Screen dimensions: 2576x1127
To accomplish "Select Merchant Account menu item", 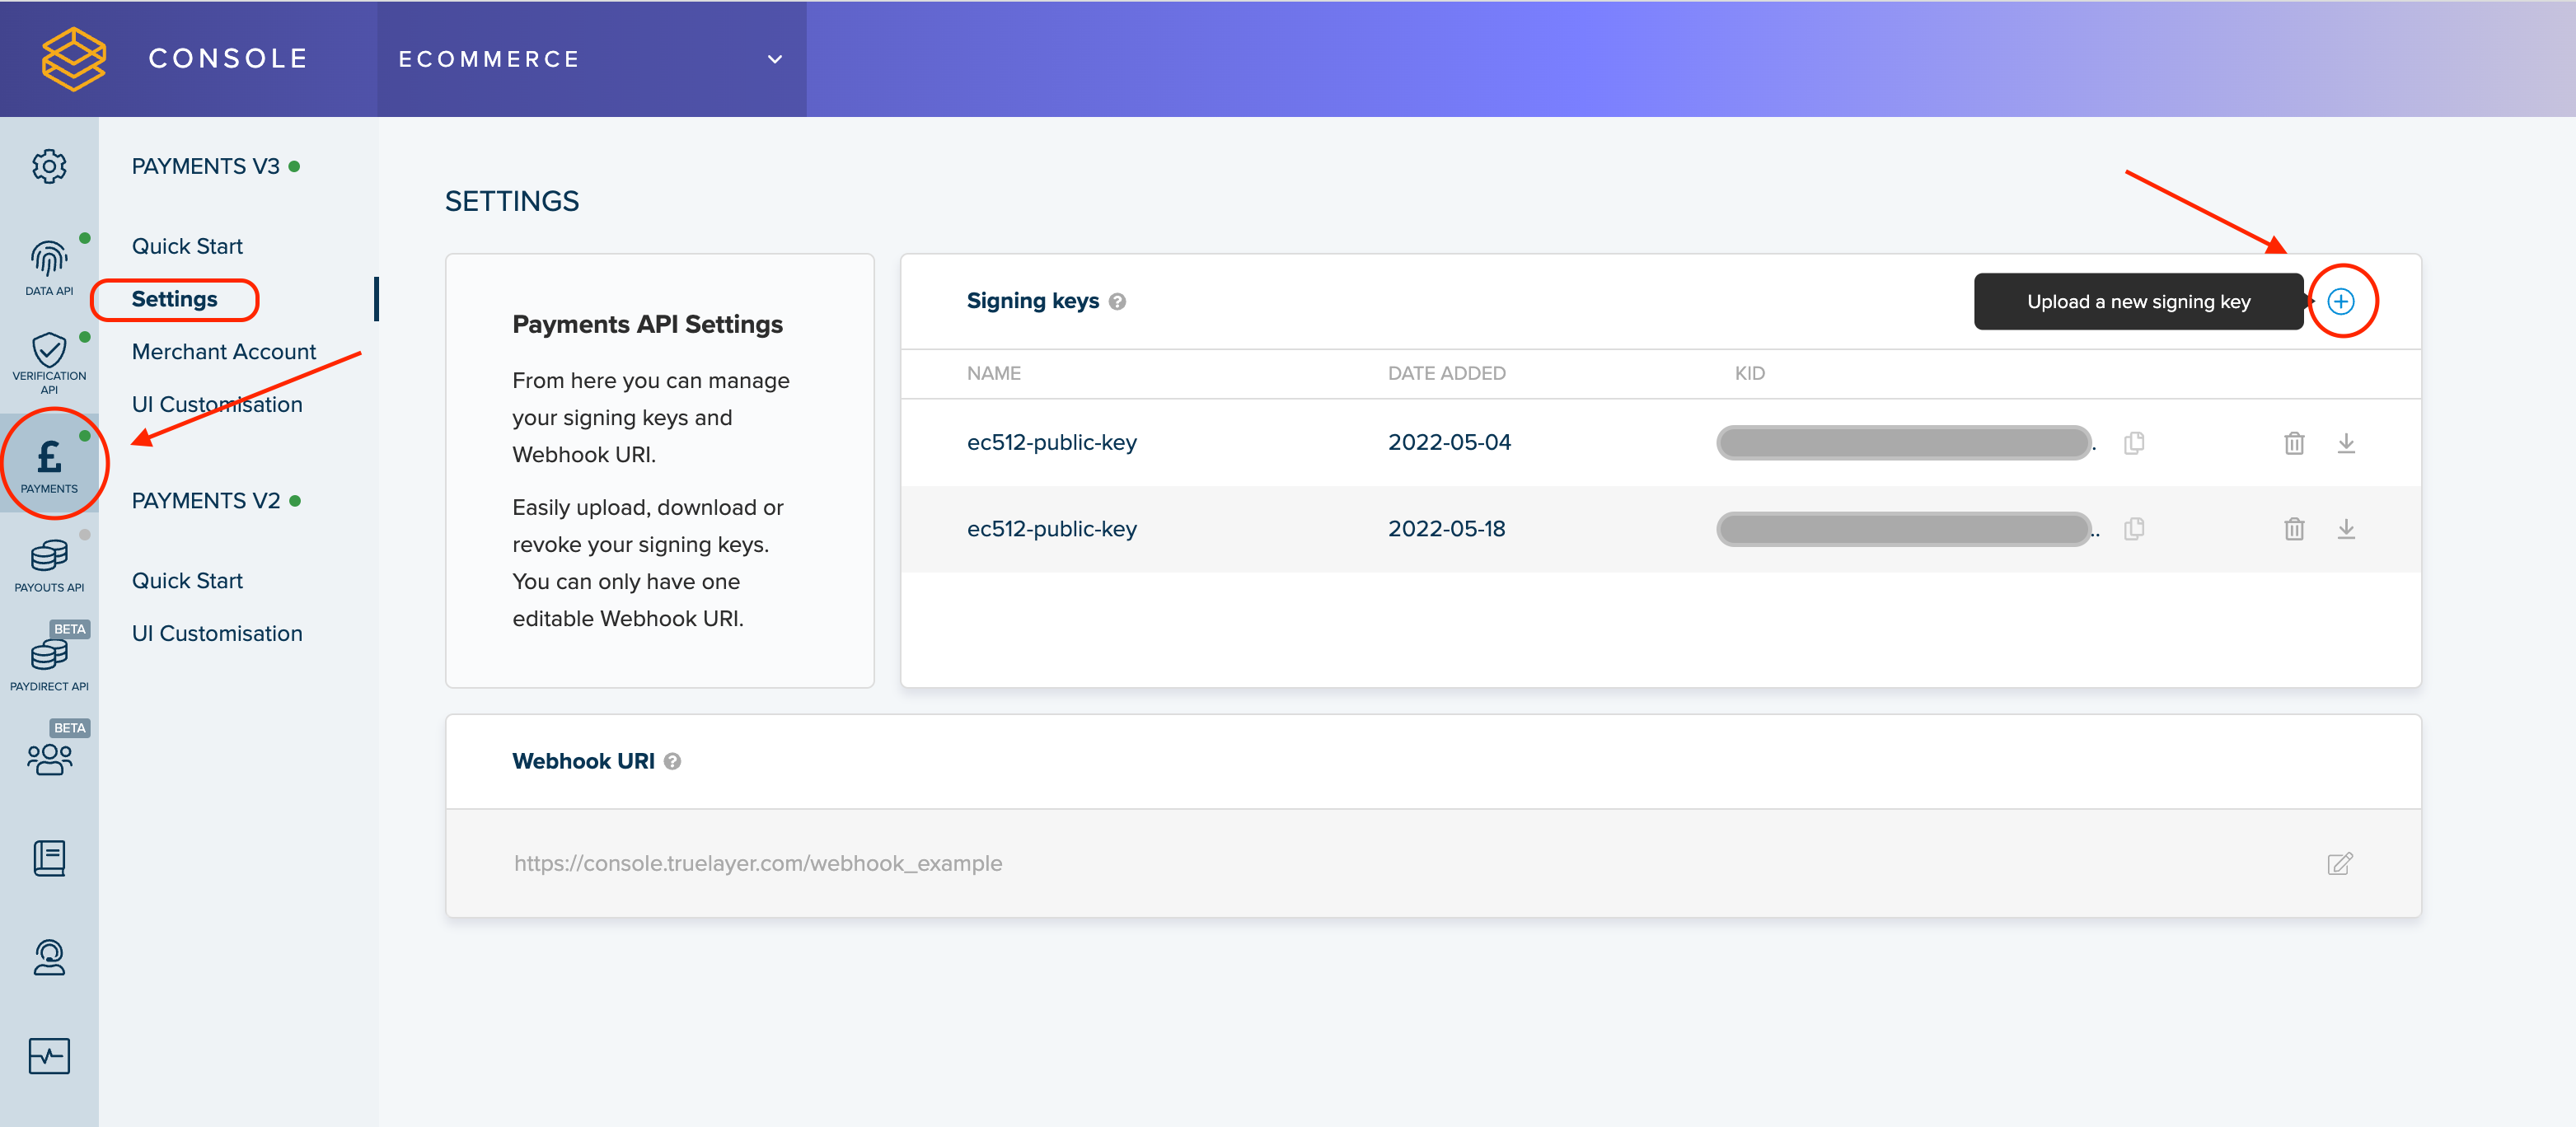I will click(223, 352).
